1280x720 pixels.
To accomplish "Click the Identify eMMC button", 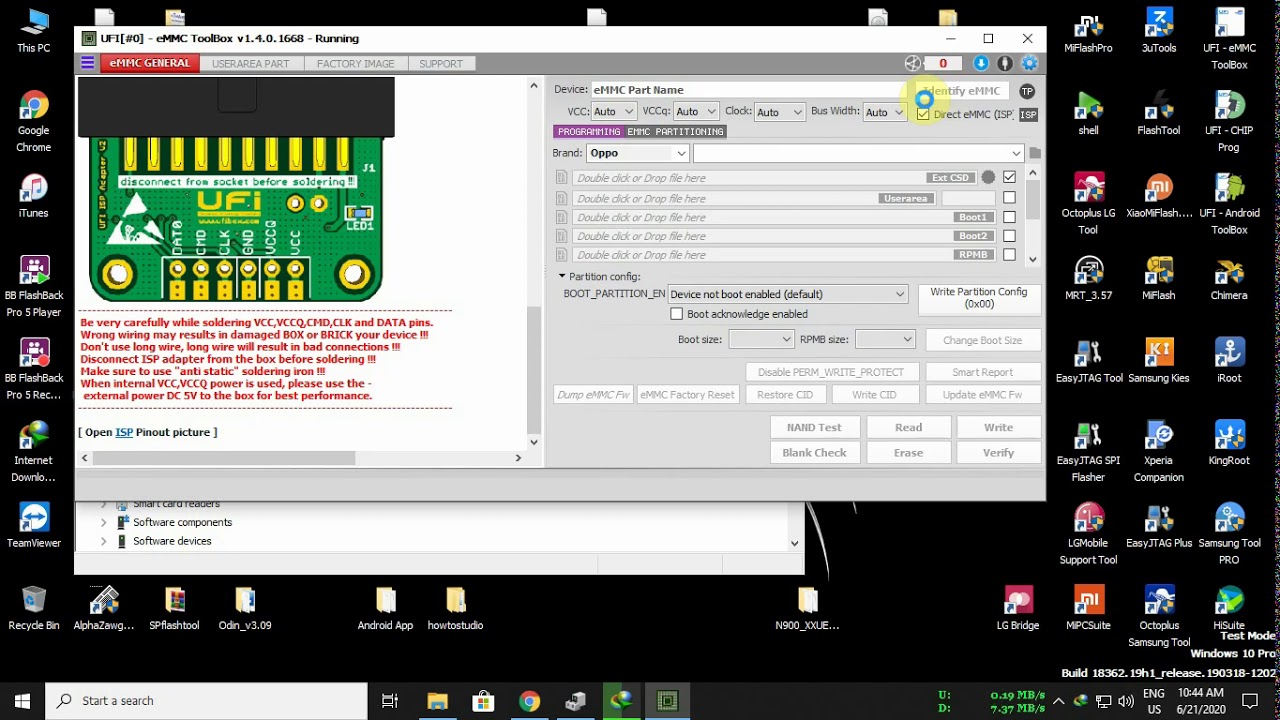I will tap(962, 91).
